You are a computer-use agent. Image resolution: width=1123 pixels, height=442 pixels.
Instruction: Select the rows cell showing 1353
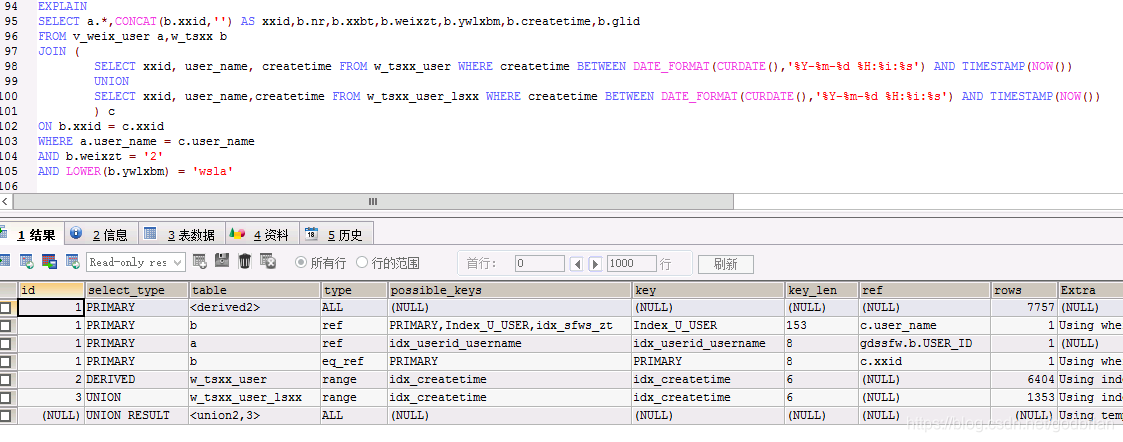(x=1024, y=397)
